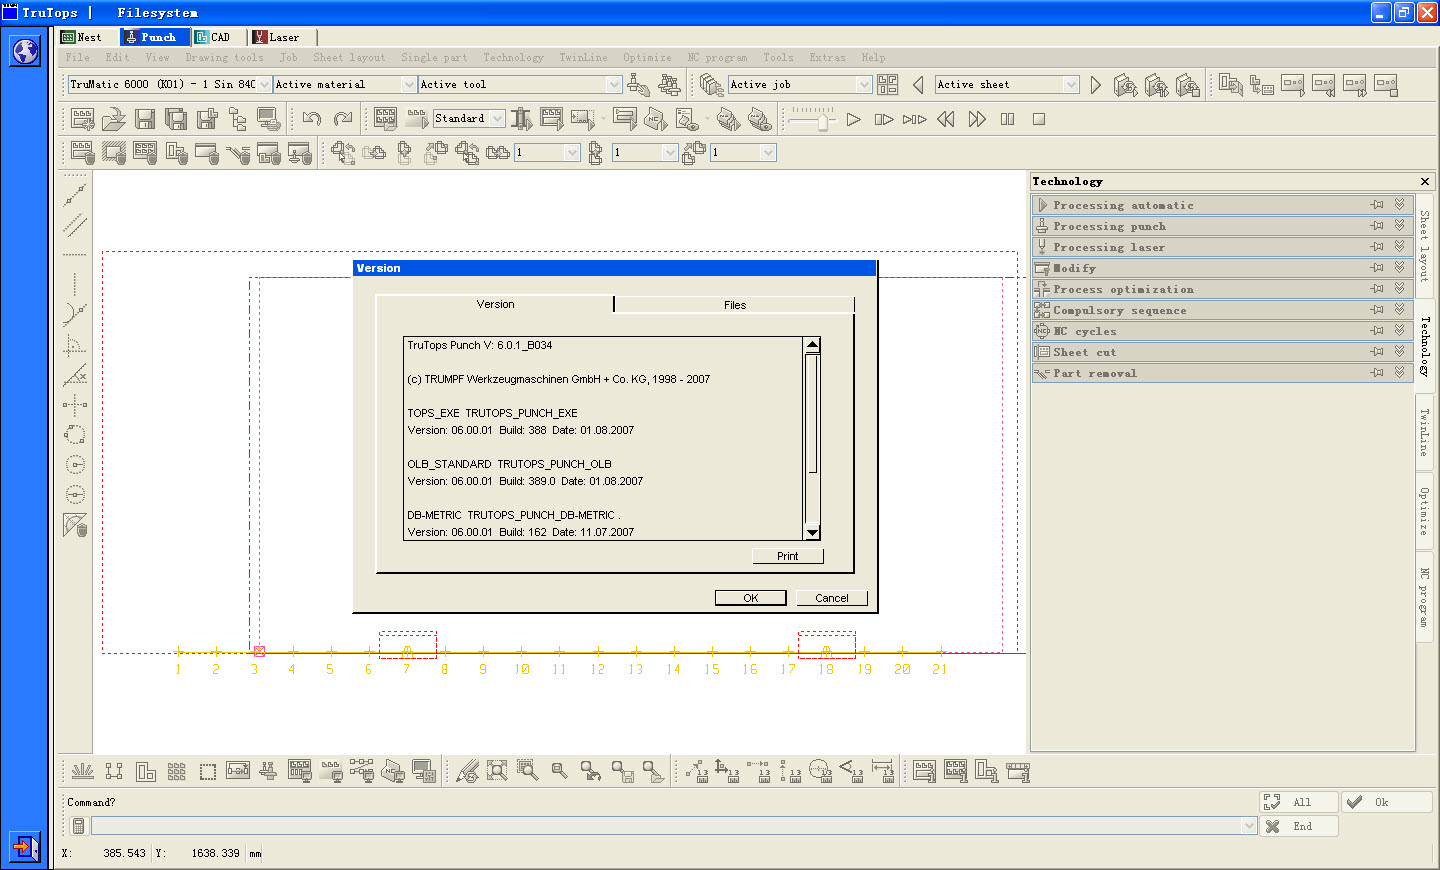Click the circle measure icon in bottom toolbar
Viewport: 1440px width, 870px height.
coord(821,771)
